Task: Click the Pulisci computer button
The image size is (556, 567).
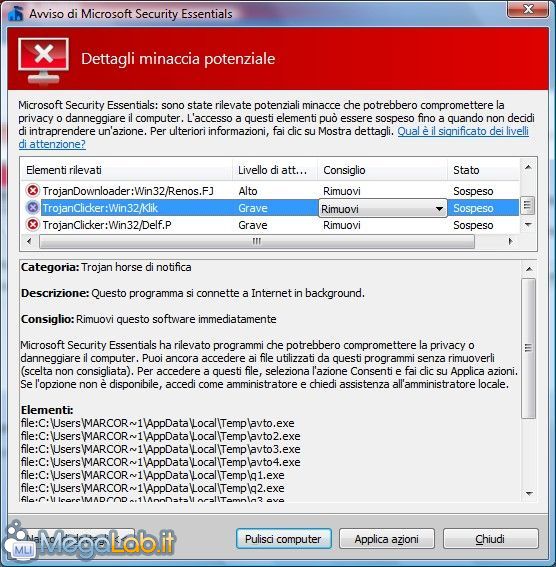Action: (x=283, y=539)
